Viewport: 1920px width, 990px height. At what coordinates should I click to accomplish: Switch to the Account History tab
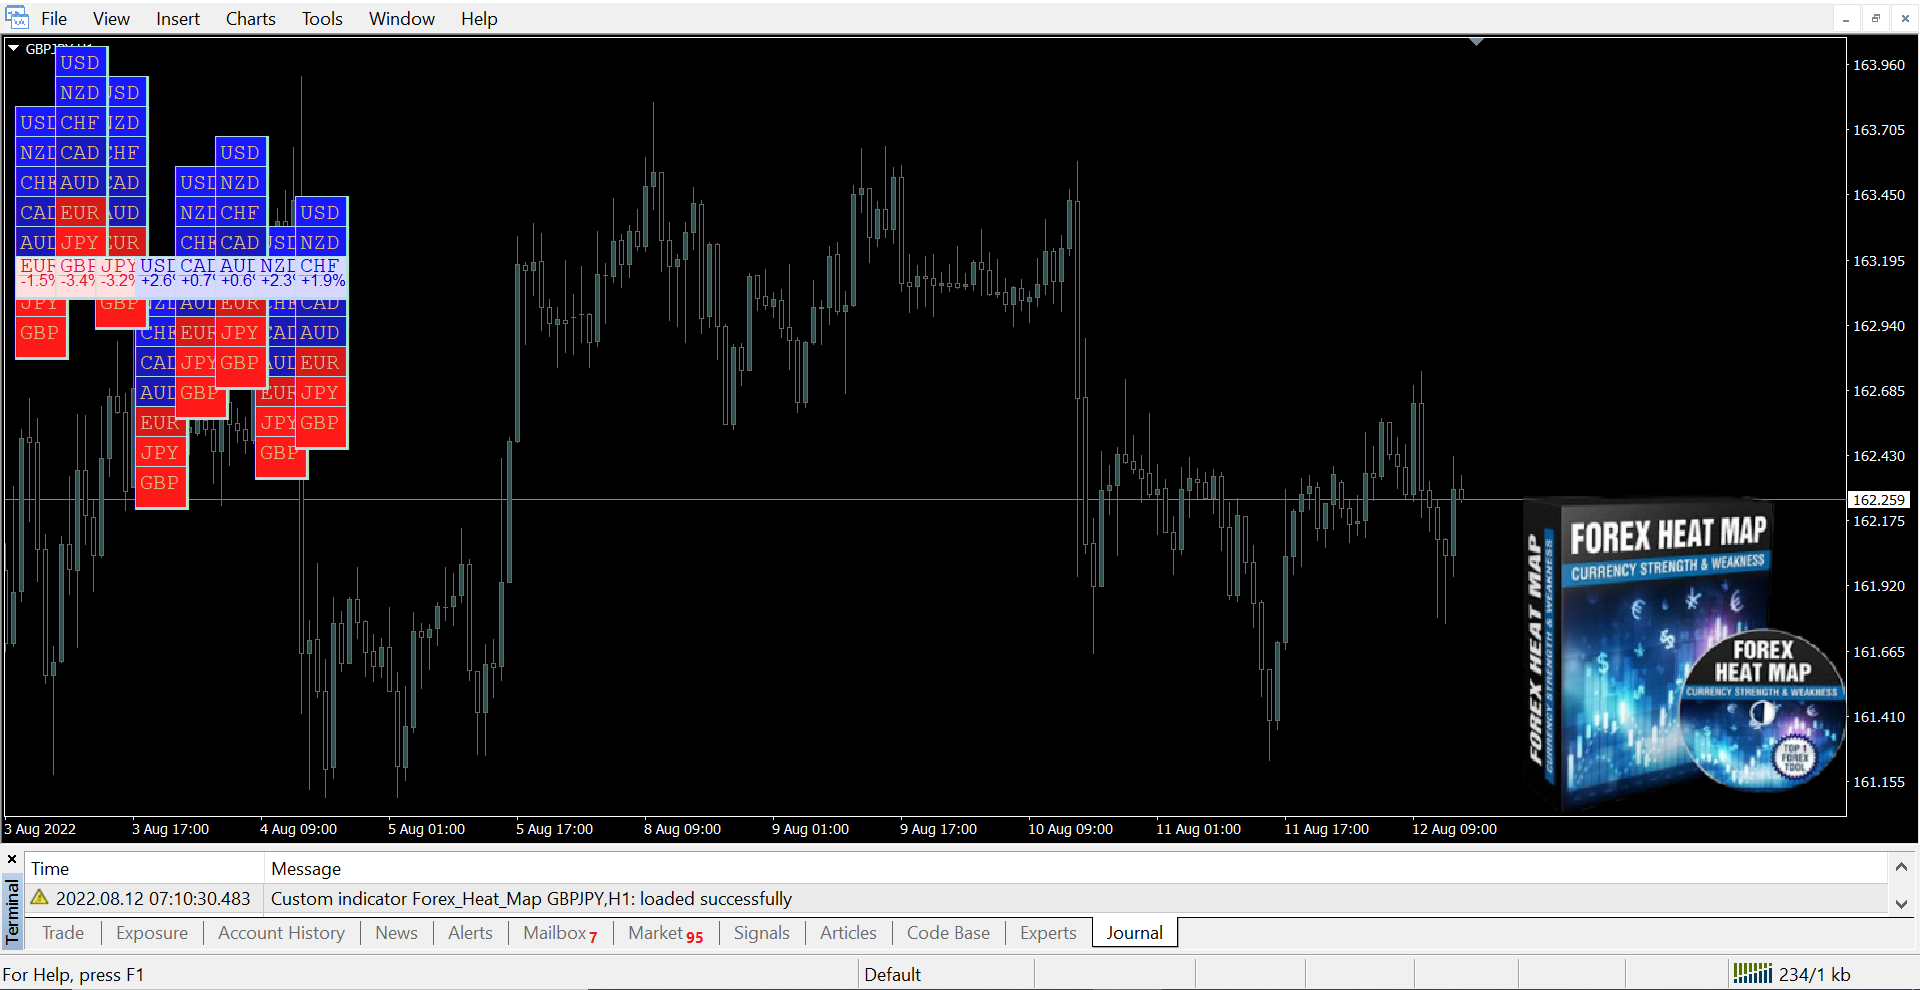coord(281,933)
